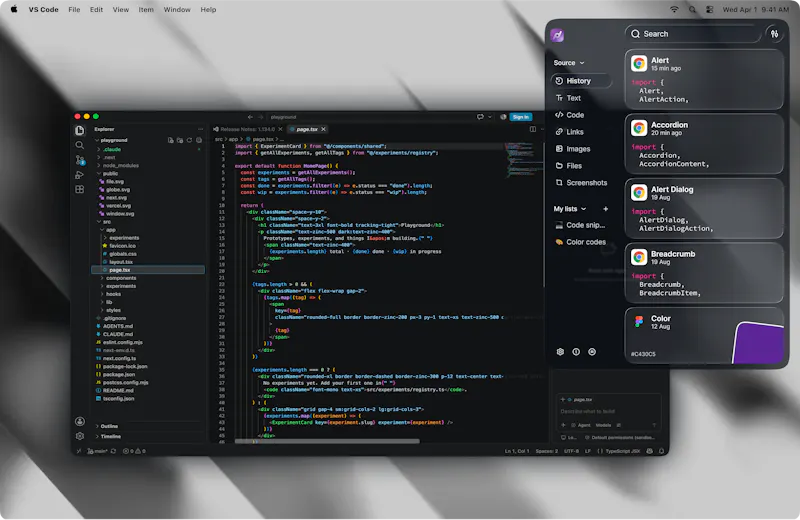Click the notifications bell in the VS Code status bar
800x520 pixels.
point(662,451)
